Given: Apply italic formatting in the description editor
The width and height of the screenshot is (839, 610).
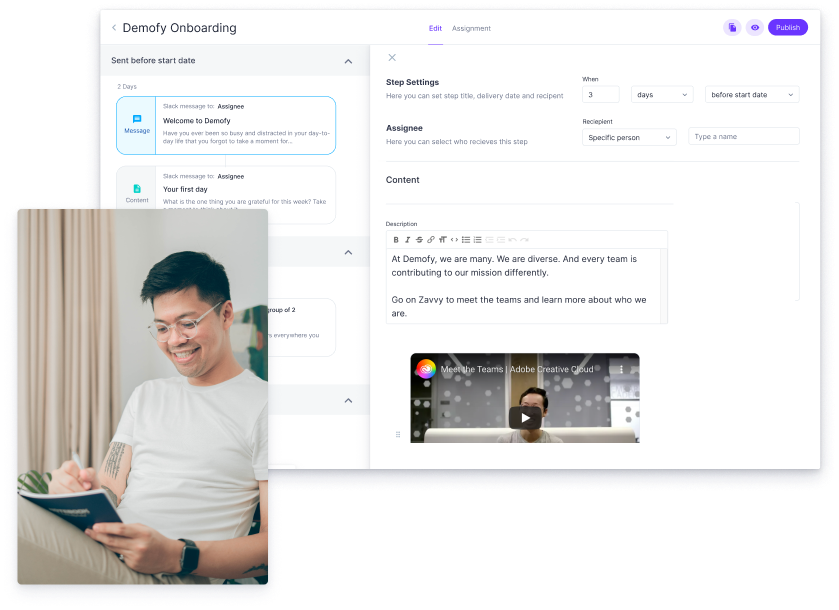Looking at the screenshot, I should coord(408,240).
